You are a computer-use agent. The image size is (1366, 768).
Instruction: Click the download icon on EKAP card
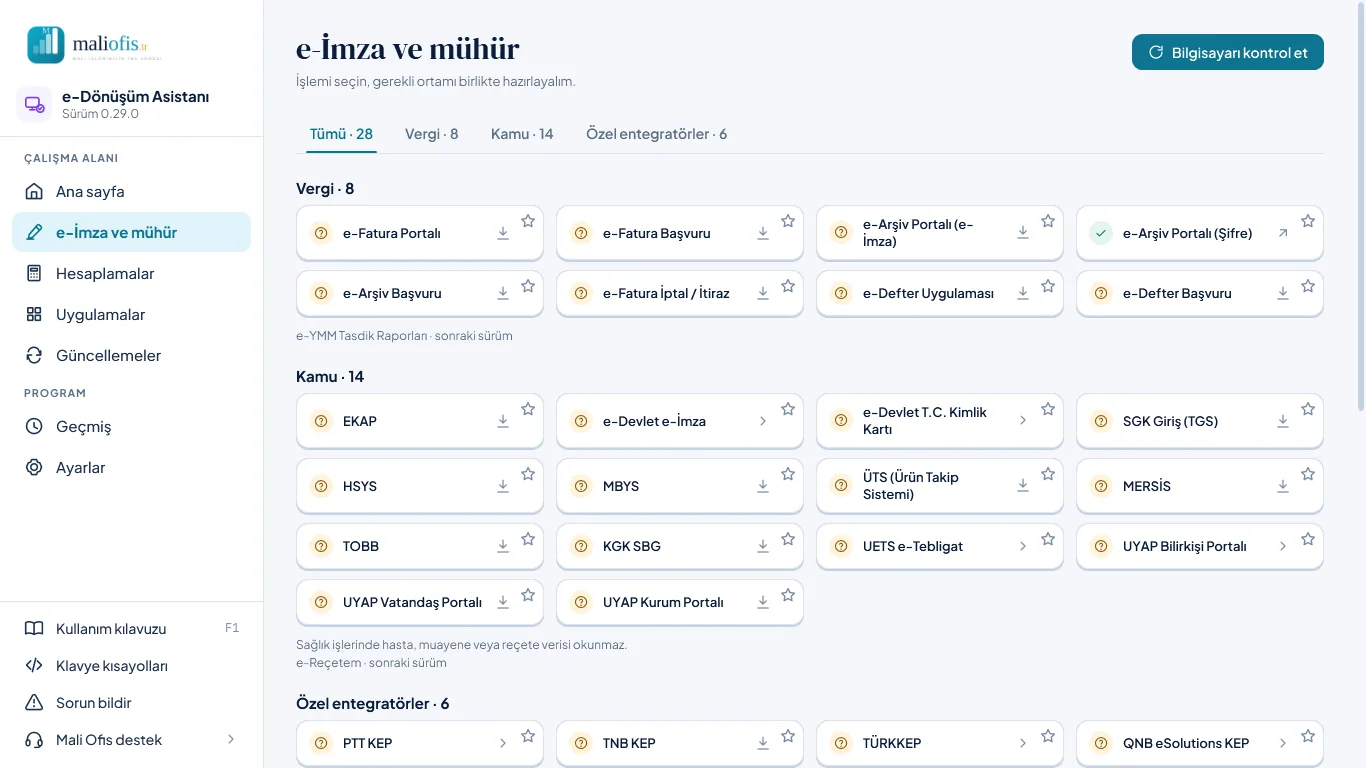point(503,421)
